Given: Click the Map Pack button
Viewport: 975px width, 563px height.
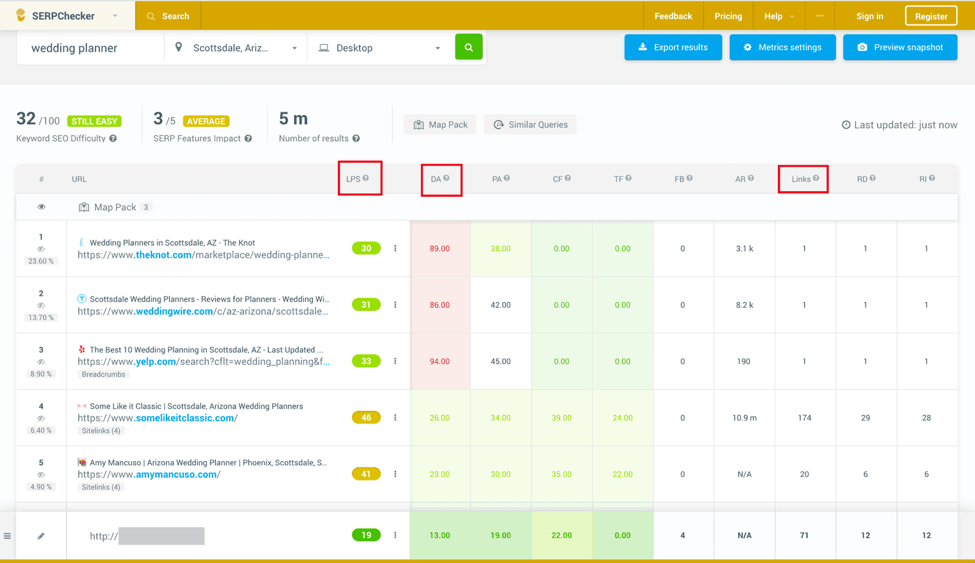Looking at the screenshot, I should coord(440,124).
